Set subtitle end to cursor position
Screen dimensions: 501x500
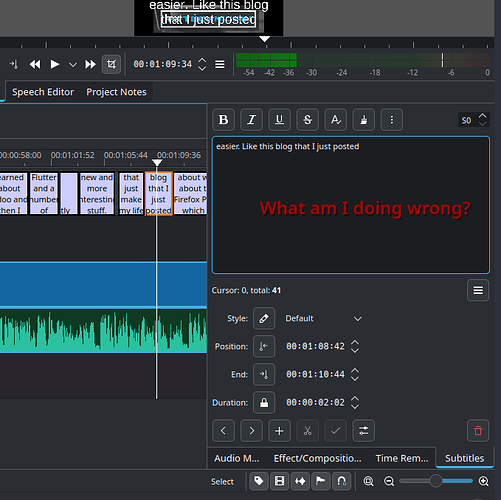(x=264, y=375)
